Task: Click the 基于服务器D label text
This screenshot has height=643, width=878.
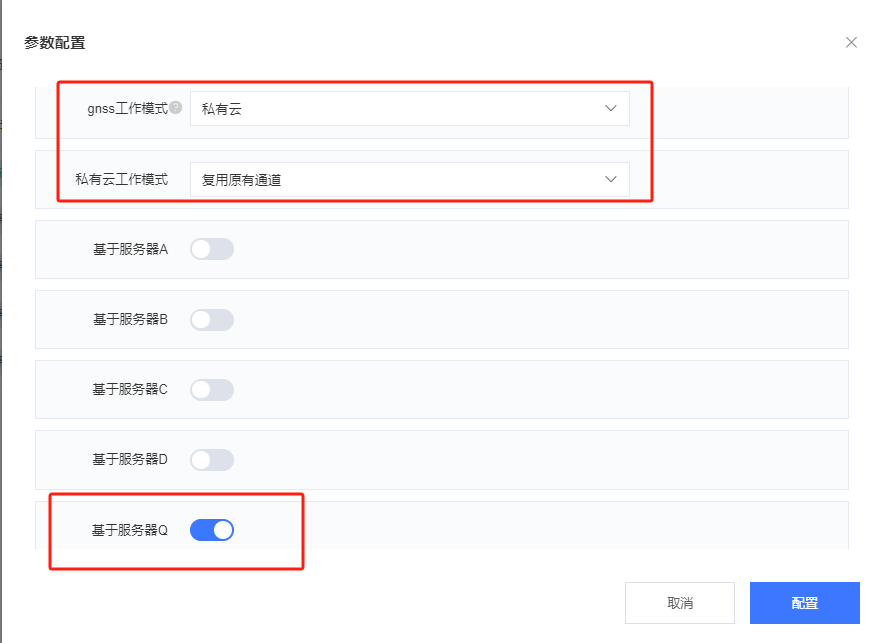Action: 130,459
